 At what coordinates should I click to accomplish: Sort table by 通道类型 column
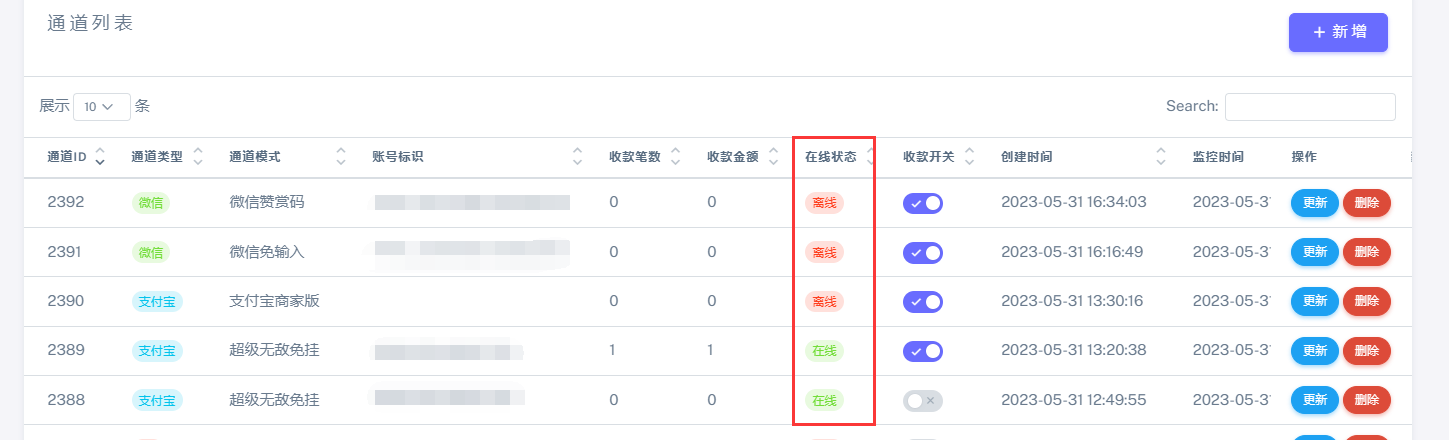click(197, 157)
